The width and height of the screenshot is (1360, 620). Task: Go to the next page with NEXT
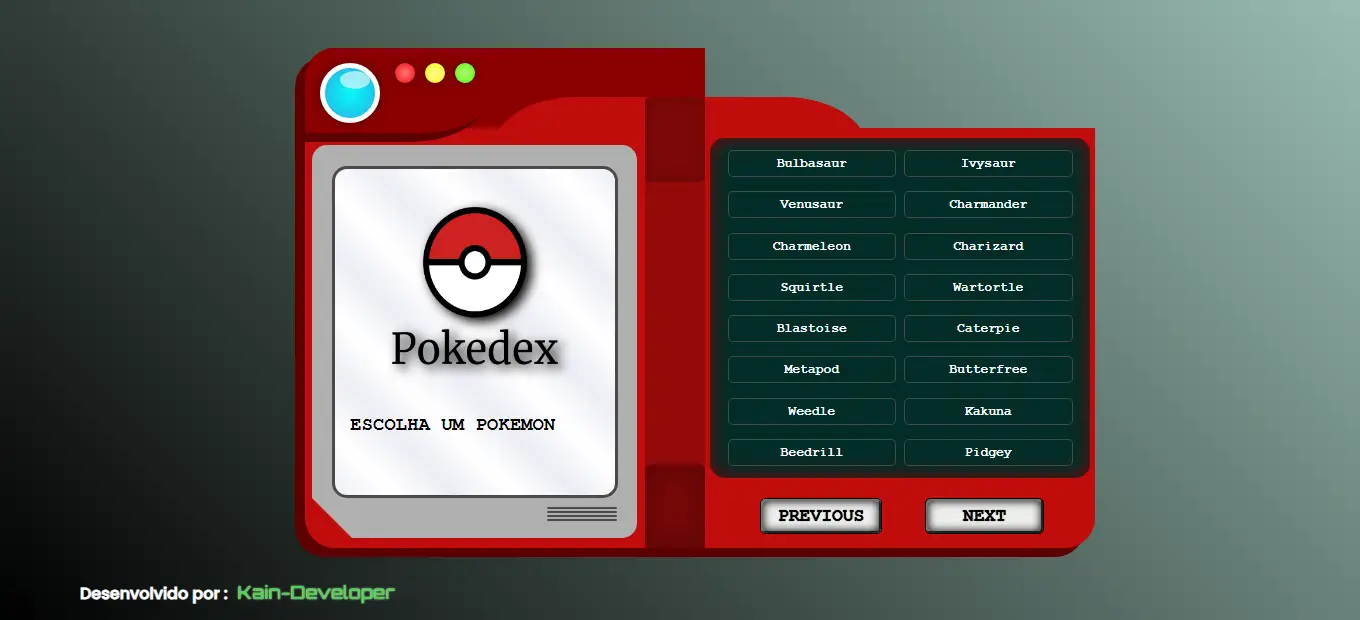click(x=983, y=515)
